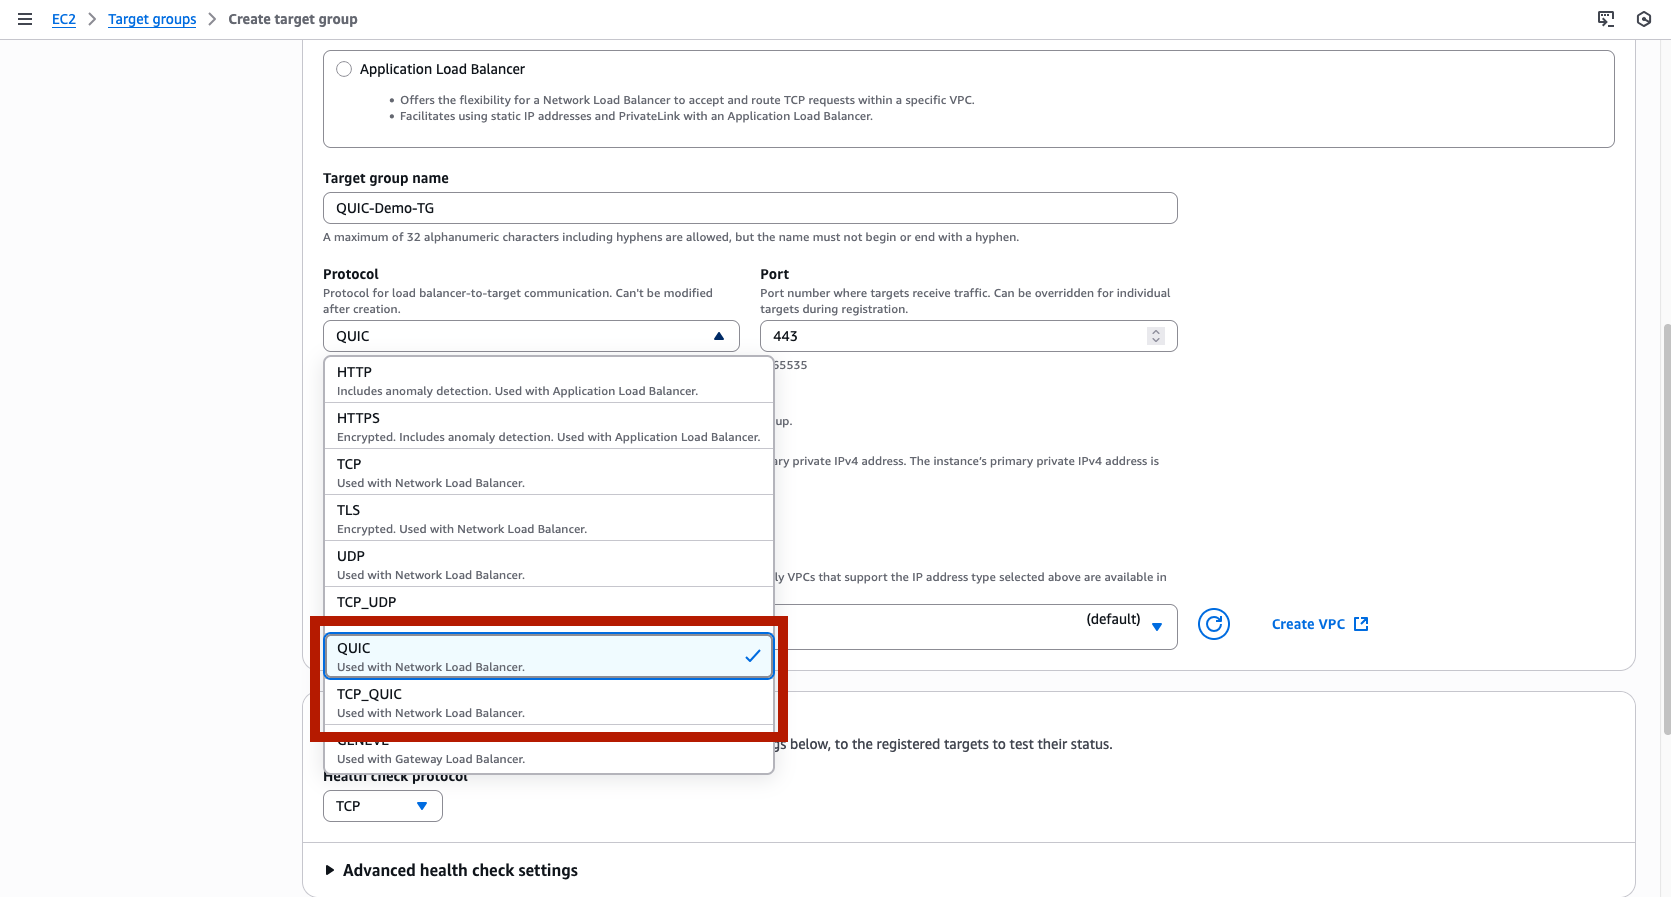Refresh the VPC list
Screen dimensions: 1671x897
coord(1213,624)
